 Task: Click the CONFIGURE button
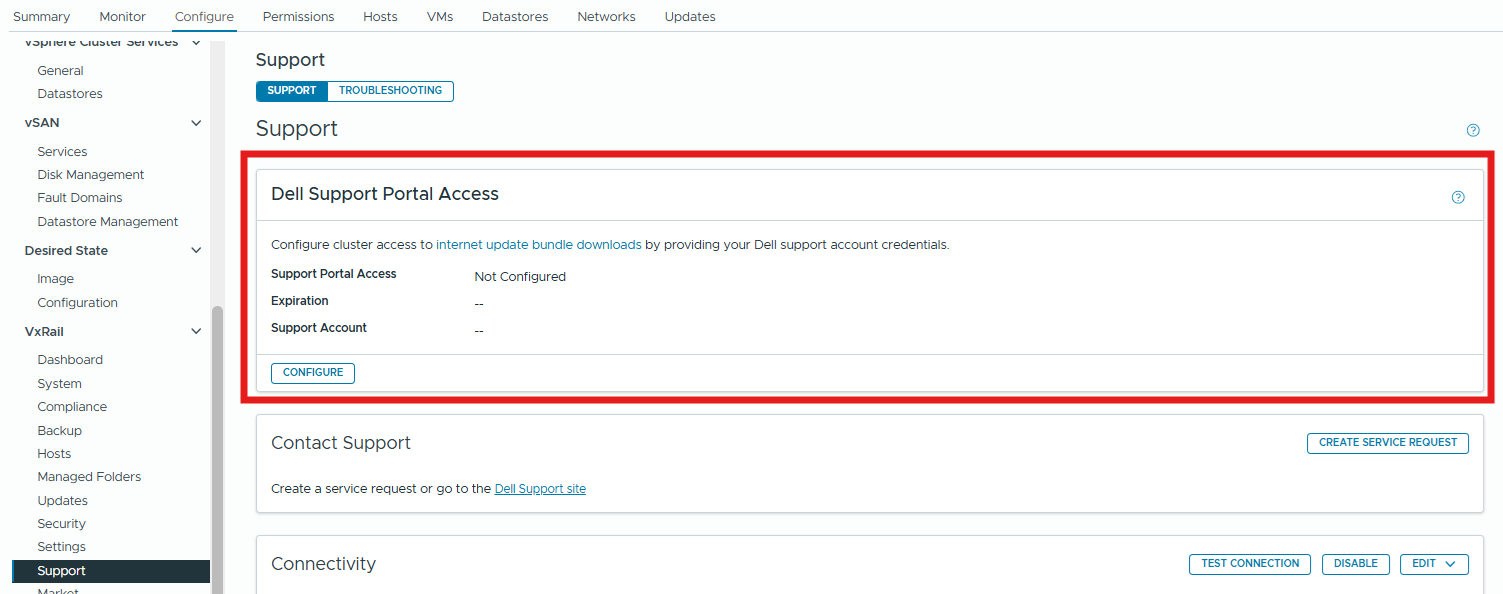[x=313, y=373]
